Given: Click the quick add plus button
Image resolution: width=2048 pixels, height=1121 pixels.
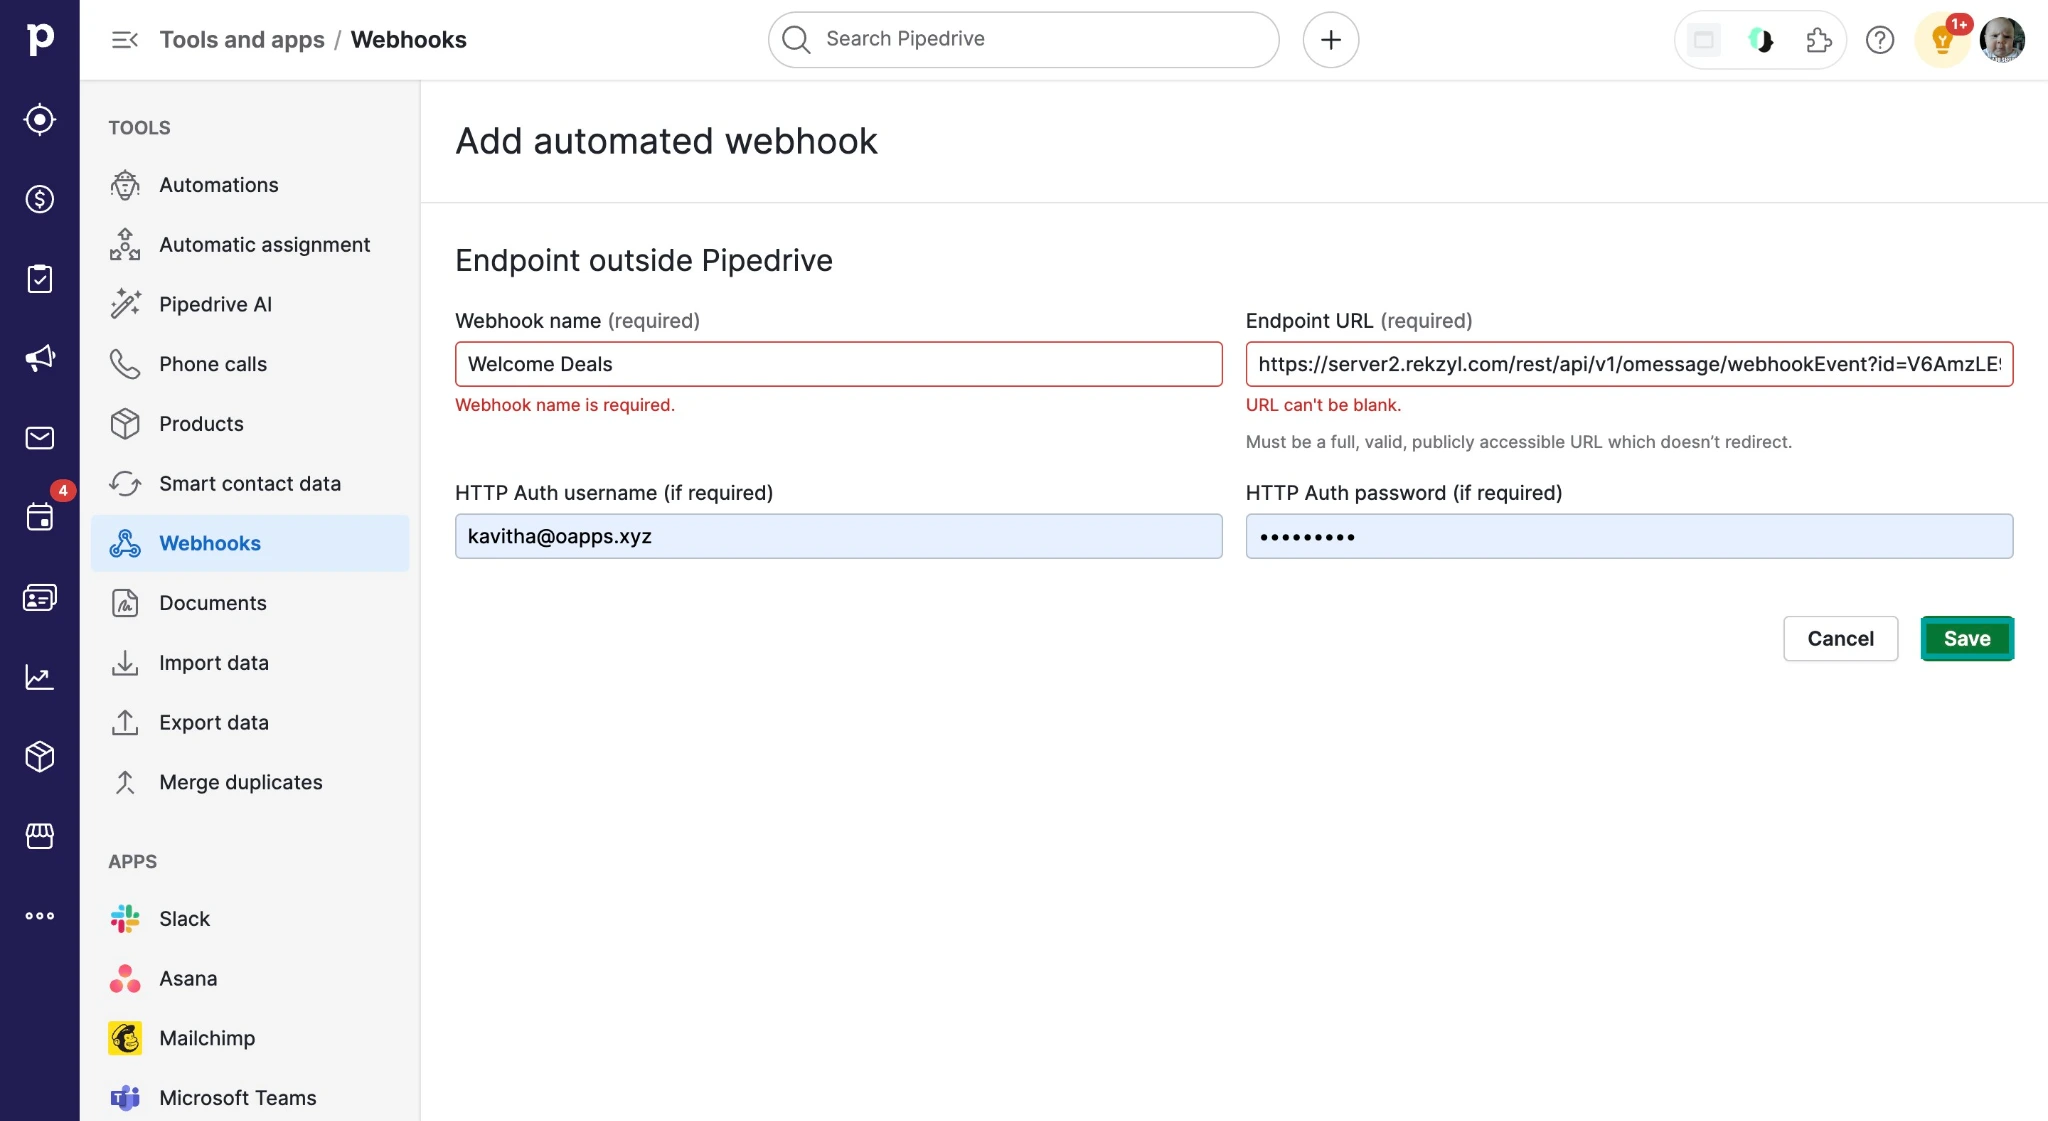Looking at the screenshot, I should tap(1330, 40).
